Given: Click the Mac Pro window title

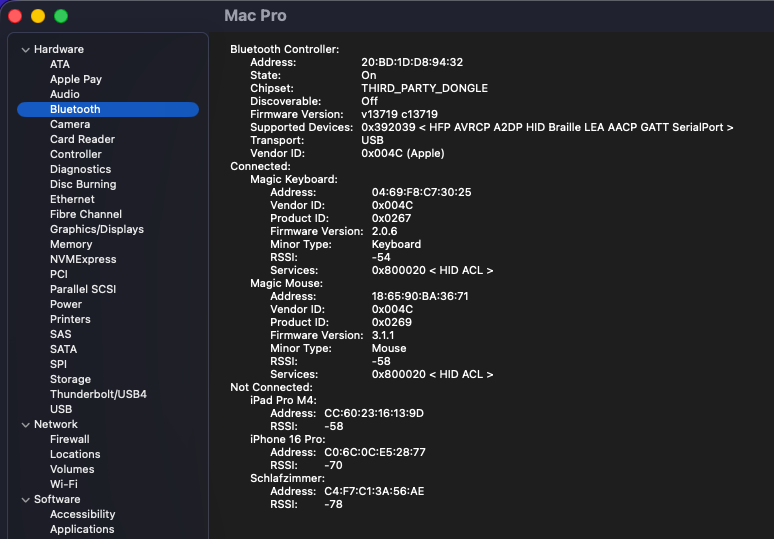Looking at the screenshot, I should (x=255, y=16).
